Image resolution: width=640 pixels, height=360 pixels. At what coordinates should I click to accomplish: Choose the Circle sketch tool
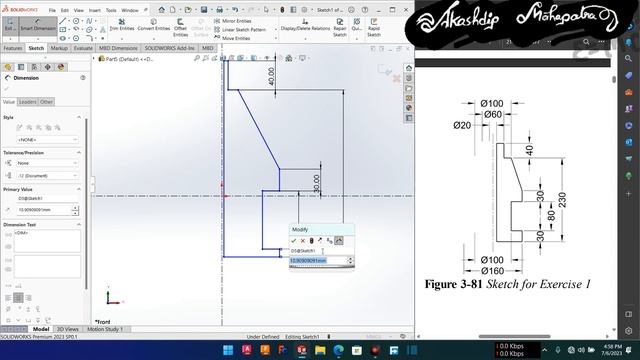(76, 20)
